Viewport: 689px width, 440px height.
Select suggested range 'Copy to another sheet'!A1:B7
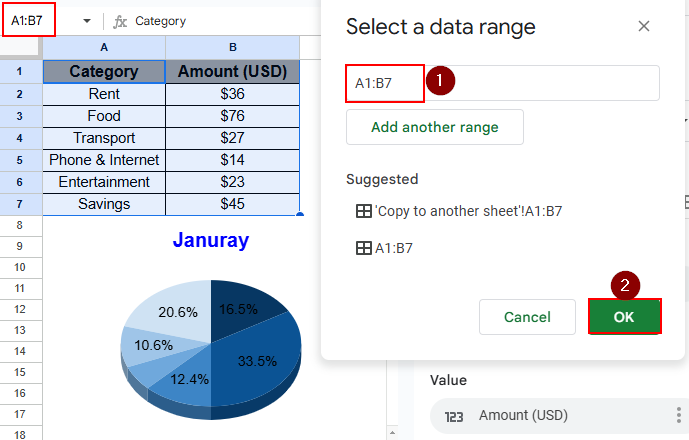(468, 211)
